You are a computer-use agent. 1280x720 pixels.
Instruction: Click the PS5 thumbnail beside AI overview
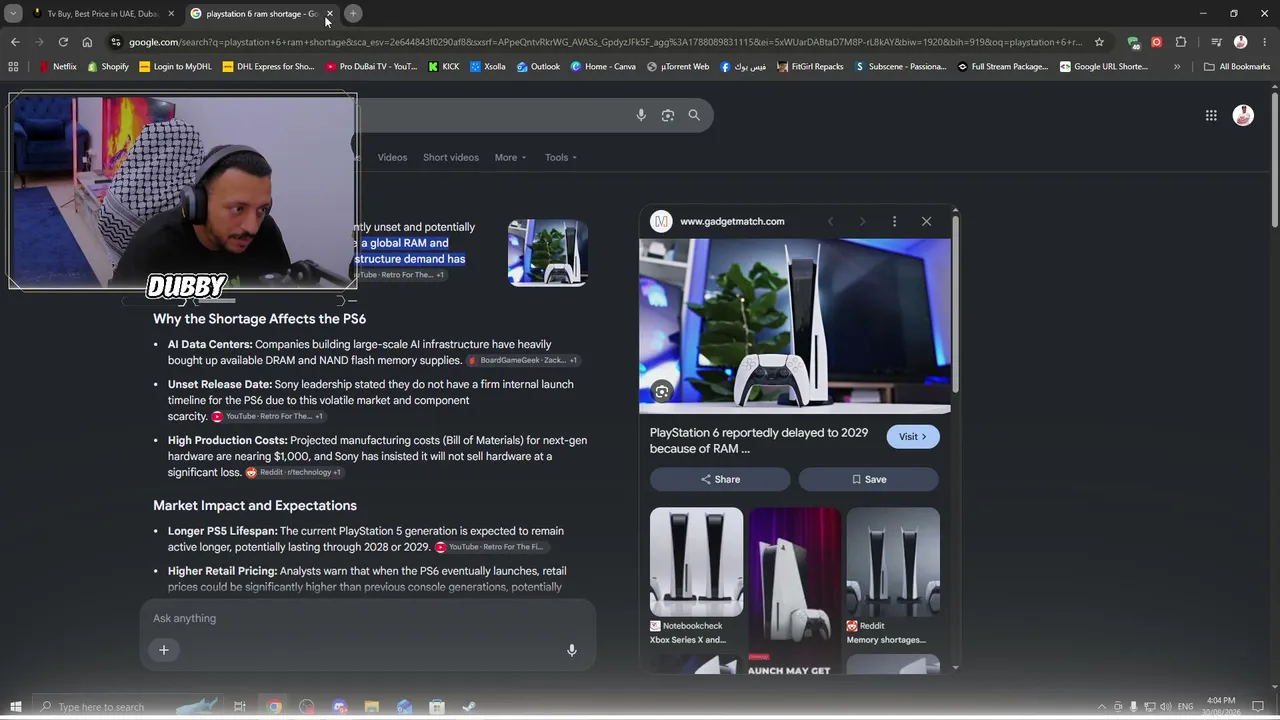pos(548,253)
